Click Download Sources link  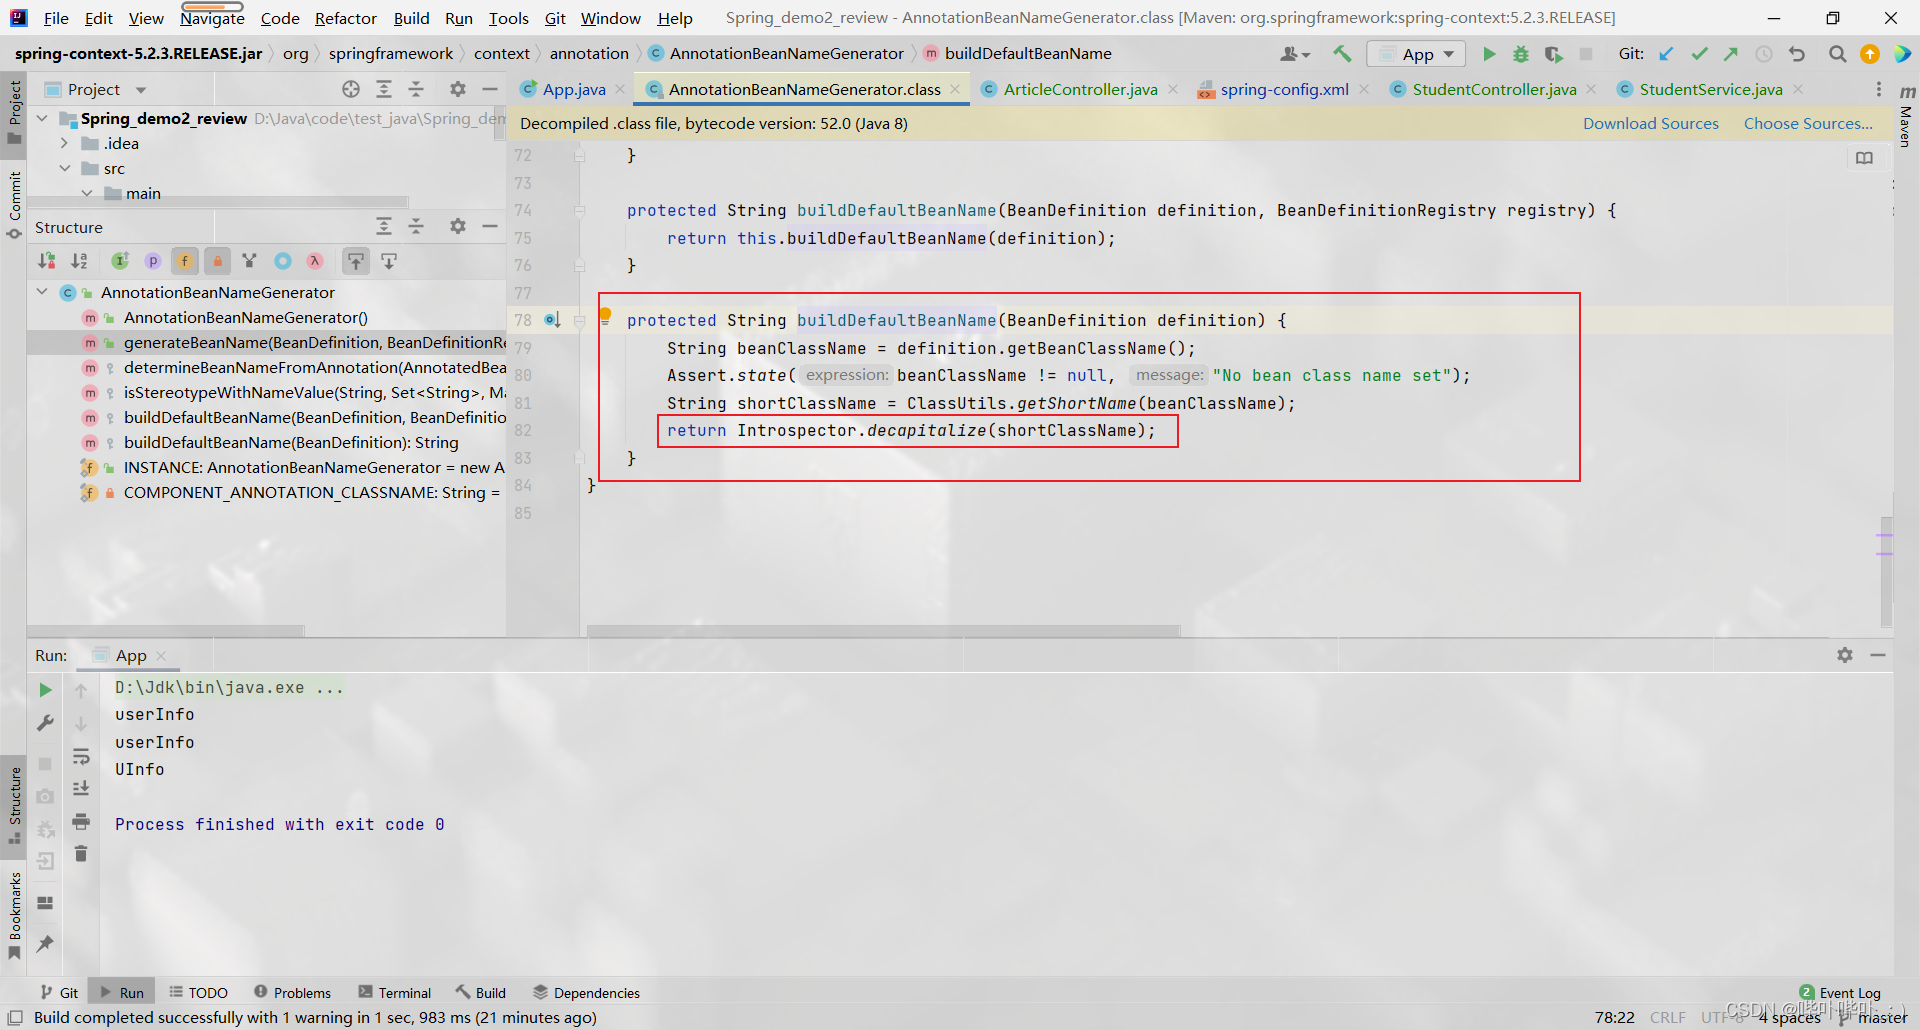pyautogui.click(x=1650, y=123)
